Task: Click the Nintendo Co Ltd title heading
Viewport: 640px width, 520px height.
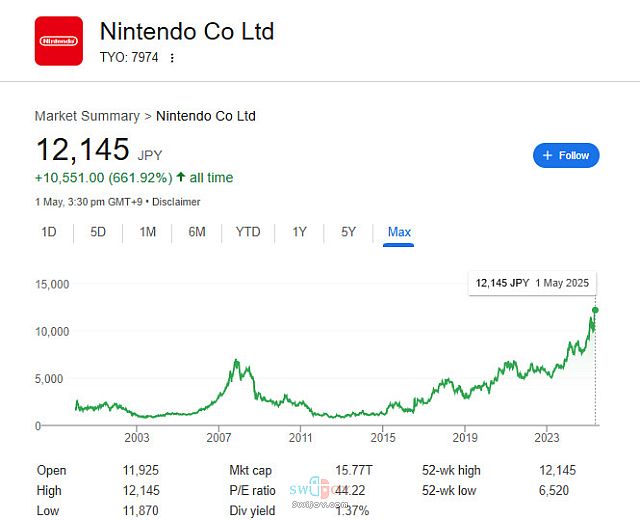Action: point(187,31)
